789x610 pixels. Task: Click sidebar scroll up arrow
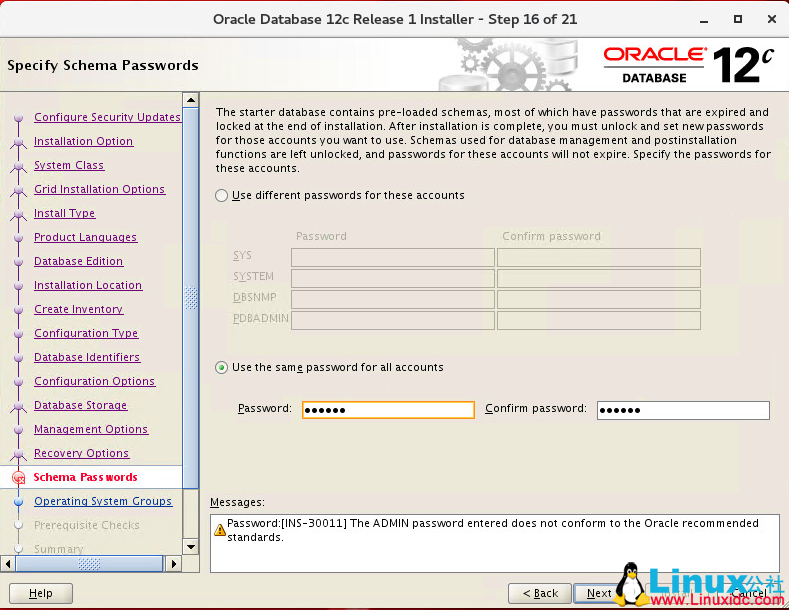pos(191,100)
